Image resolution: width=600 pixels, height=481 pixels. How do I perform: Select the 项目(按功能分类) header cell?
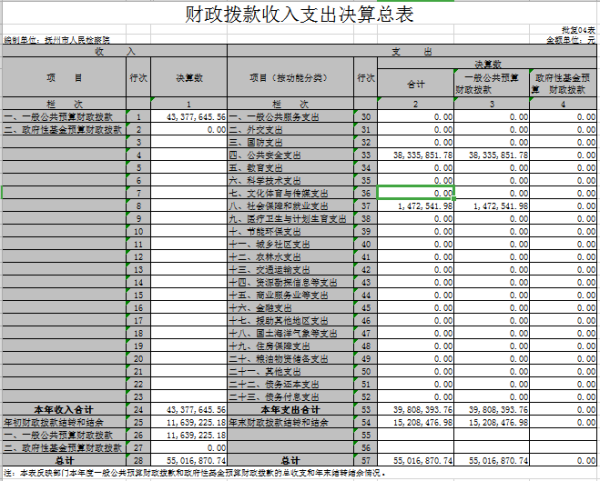pos(290,78)
